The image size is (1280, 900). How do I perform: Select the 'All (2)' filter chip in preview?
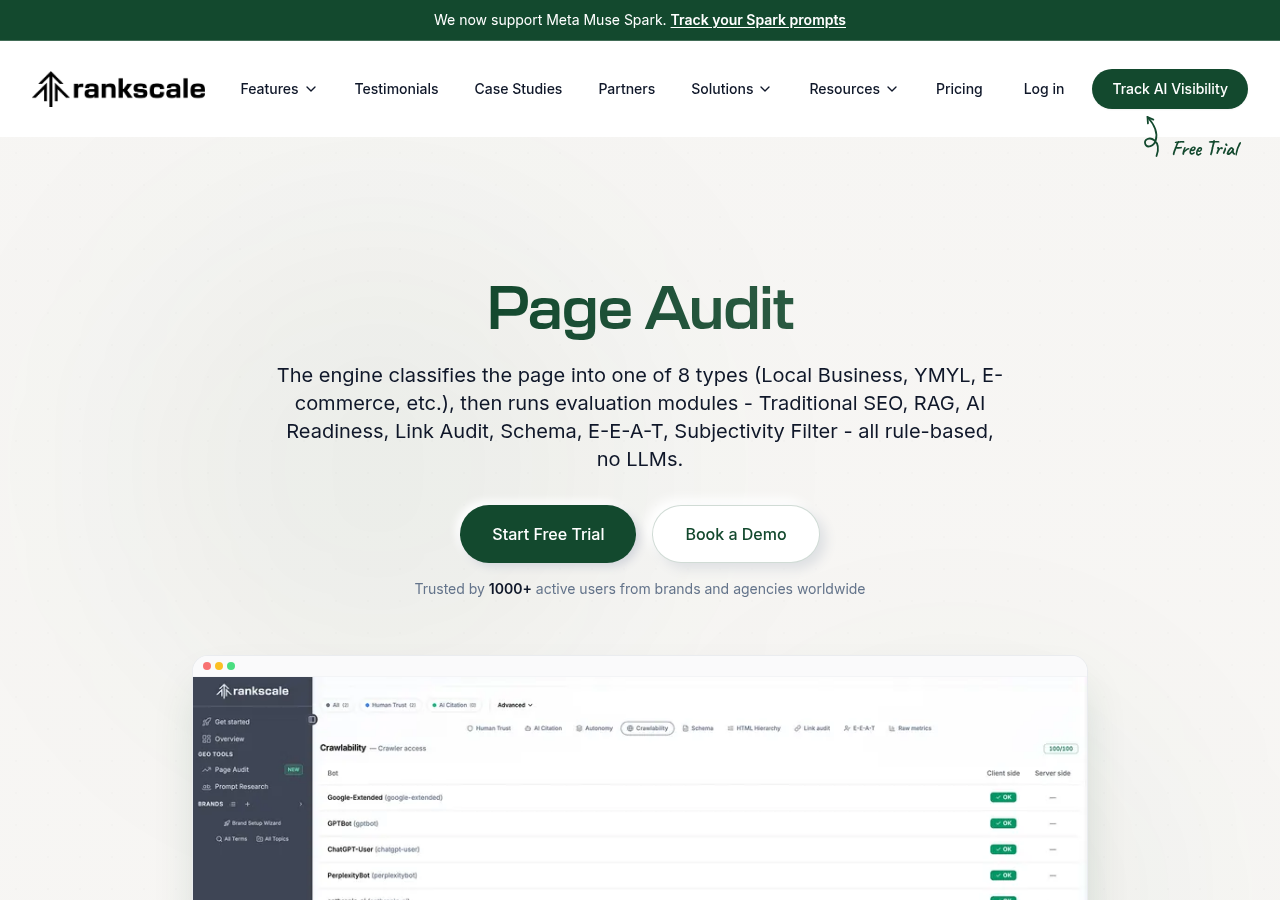337,705
